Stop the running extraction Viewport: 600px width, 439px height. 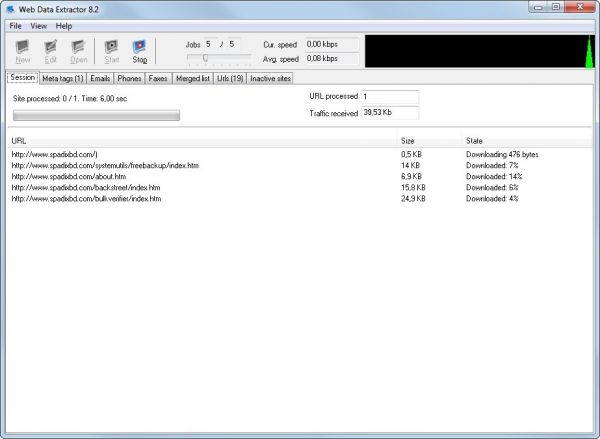click(x=140, y=51)
